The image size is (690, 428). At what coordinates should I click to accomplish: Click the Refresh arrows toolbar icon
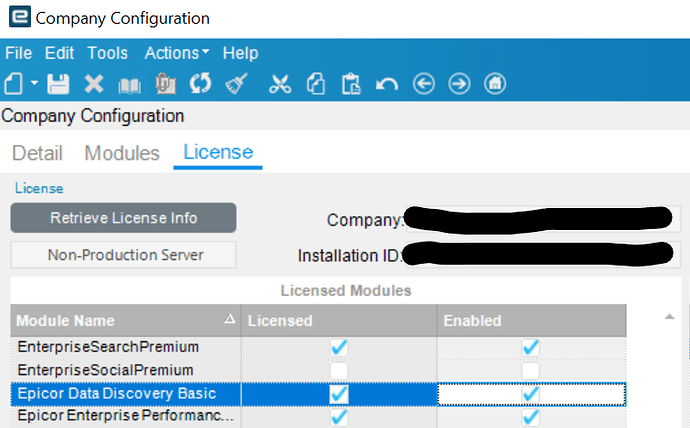(200, 84)
